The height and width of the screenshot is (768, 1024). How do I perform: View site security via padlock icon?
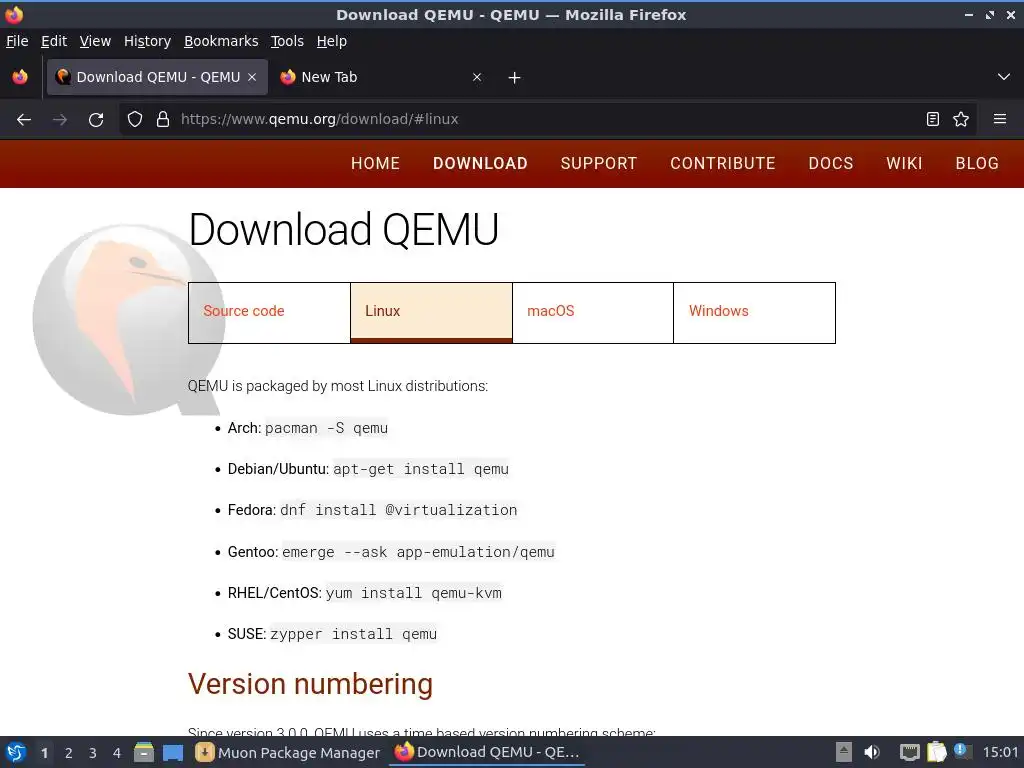point(163,120)
